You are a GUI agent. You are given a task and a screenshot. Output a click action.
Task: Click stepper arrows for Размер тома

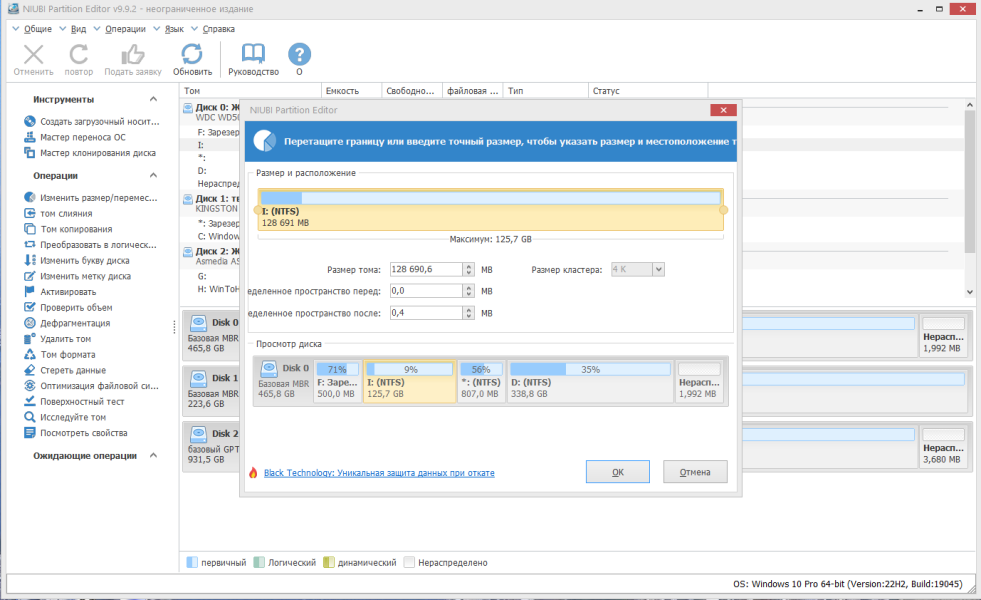click(469, 269)
